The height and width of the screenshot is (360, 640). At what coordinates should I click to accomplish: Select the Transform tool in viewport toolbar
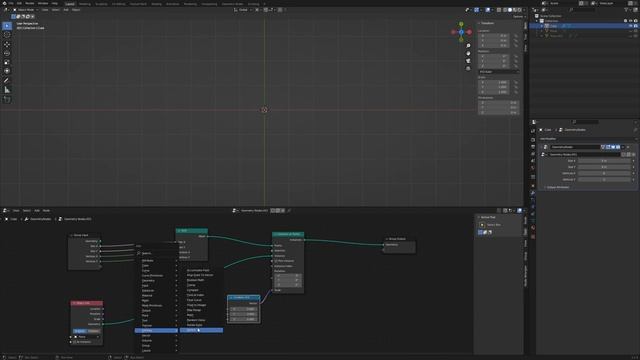[7, 71]
